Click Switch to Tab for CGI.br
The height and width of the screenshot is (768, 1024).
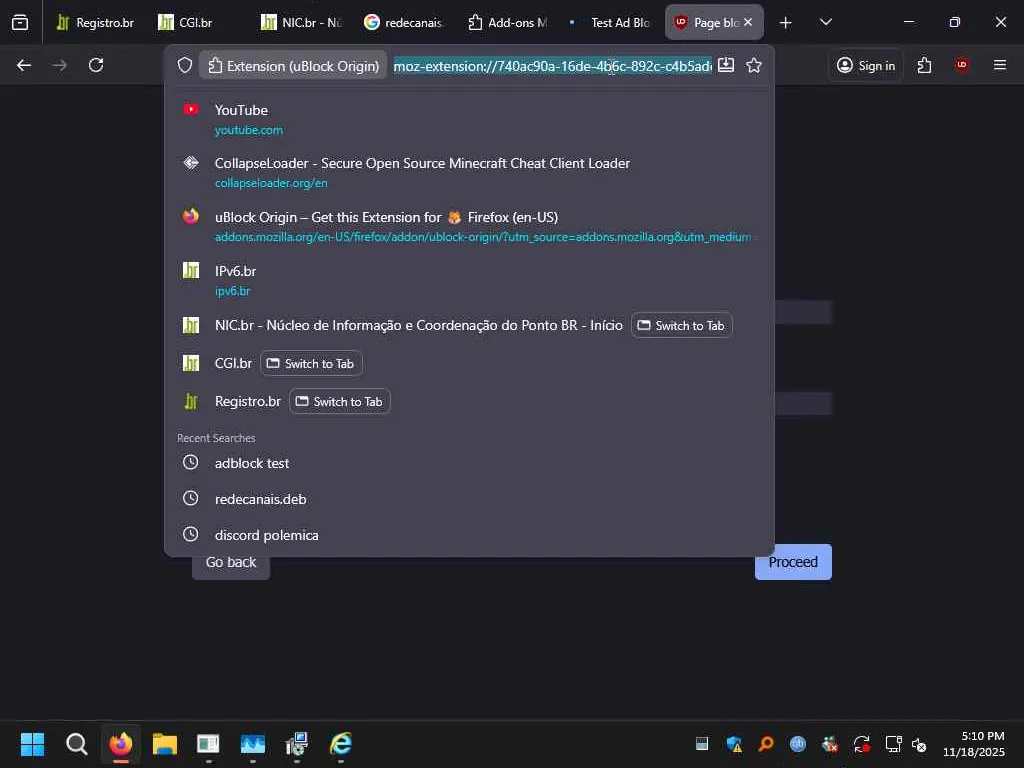coord(311,363)
